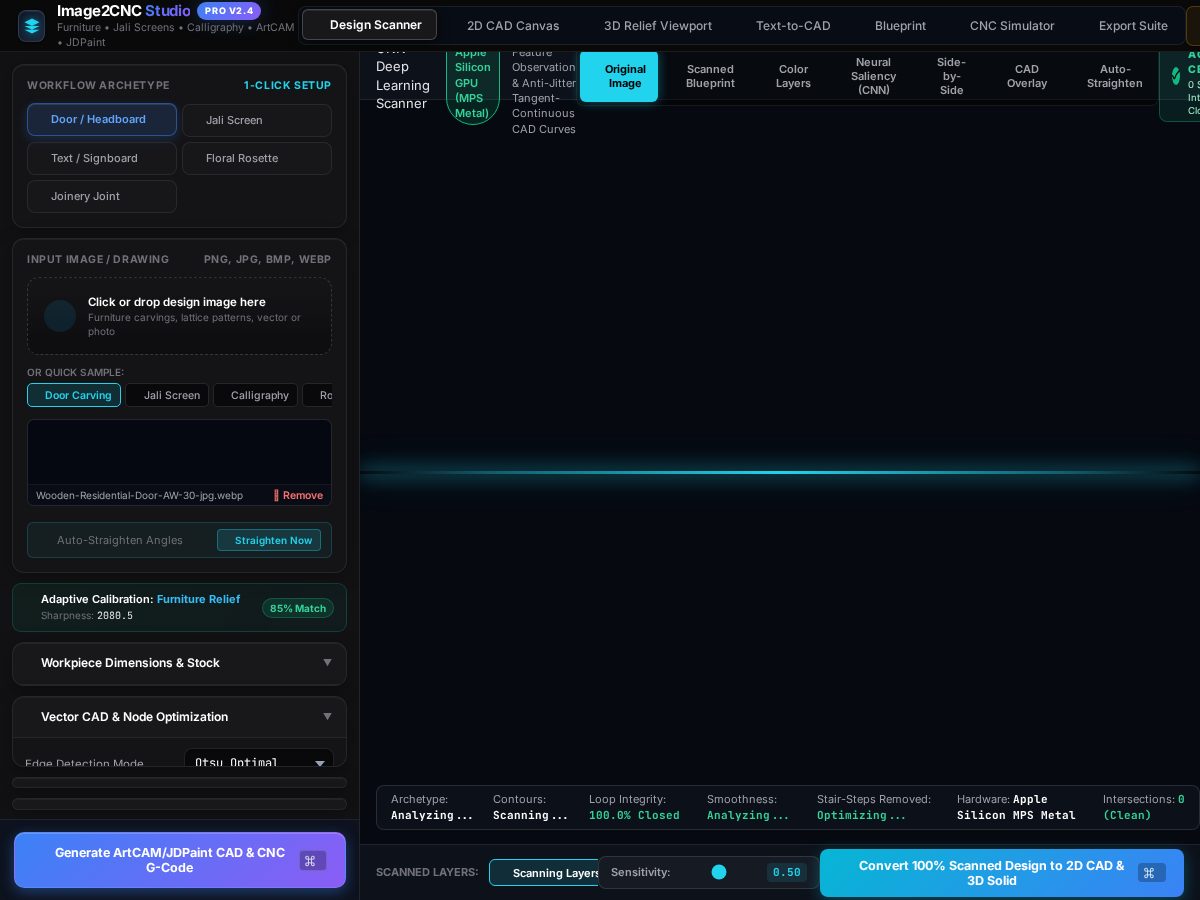Load the Door Carving quick sample
This screenshot has width=1200, height=900.
[74, 395]
